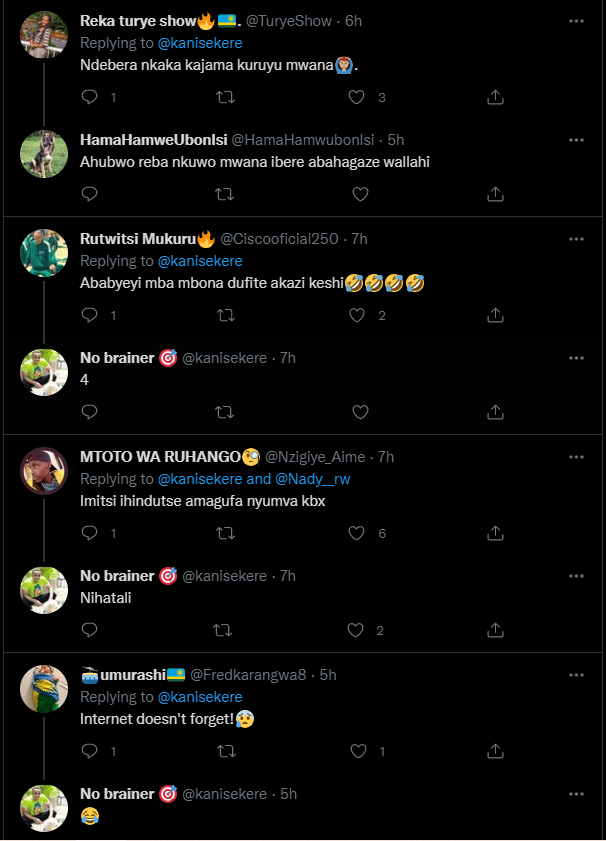View Rutwitsi Mukuru's profile avatar
The image size is (606, 841).
tap(44, 252)
